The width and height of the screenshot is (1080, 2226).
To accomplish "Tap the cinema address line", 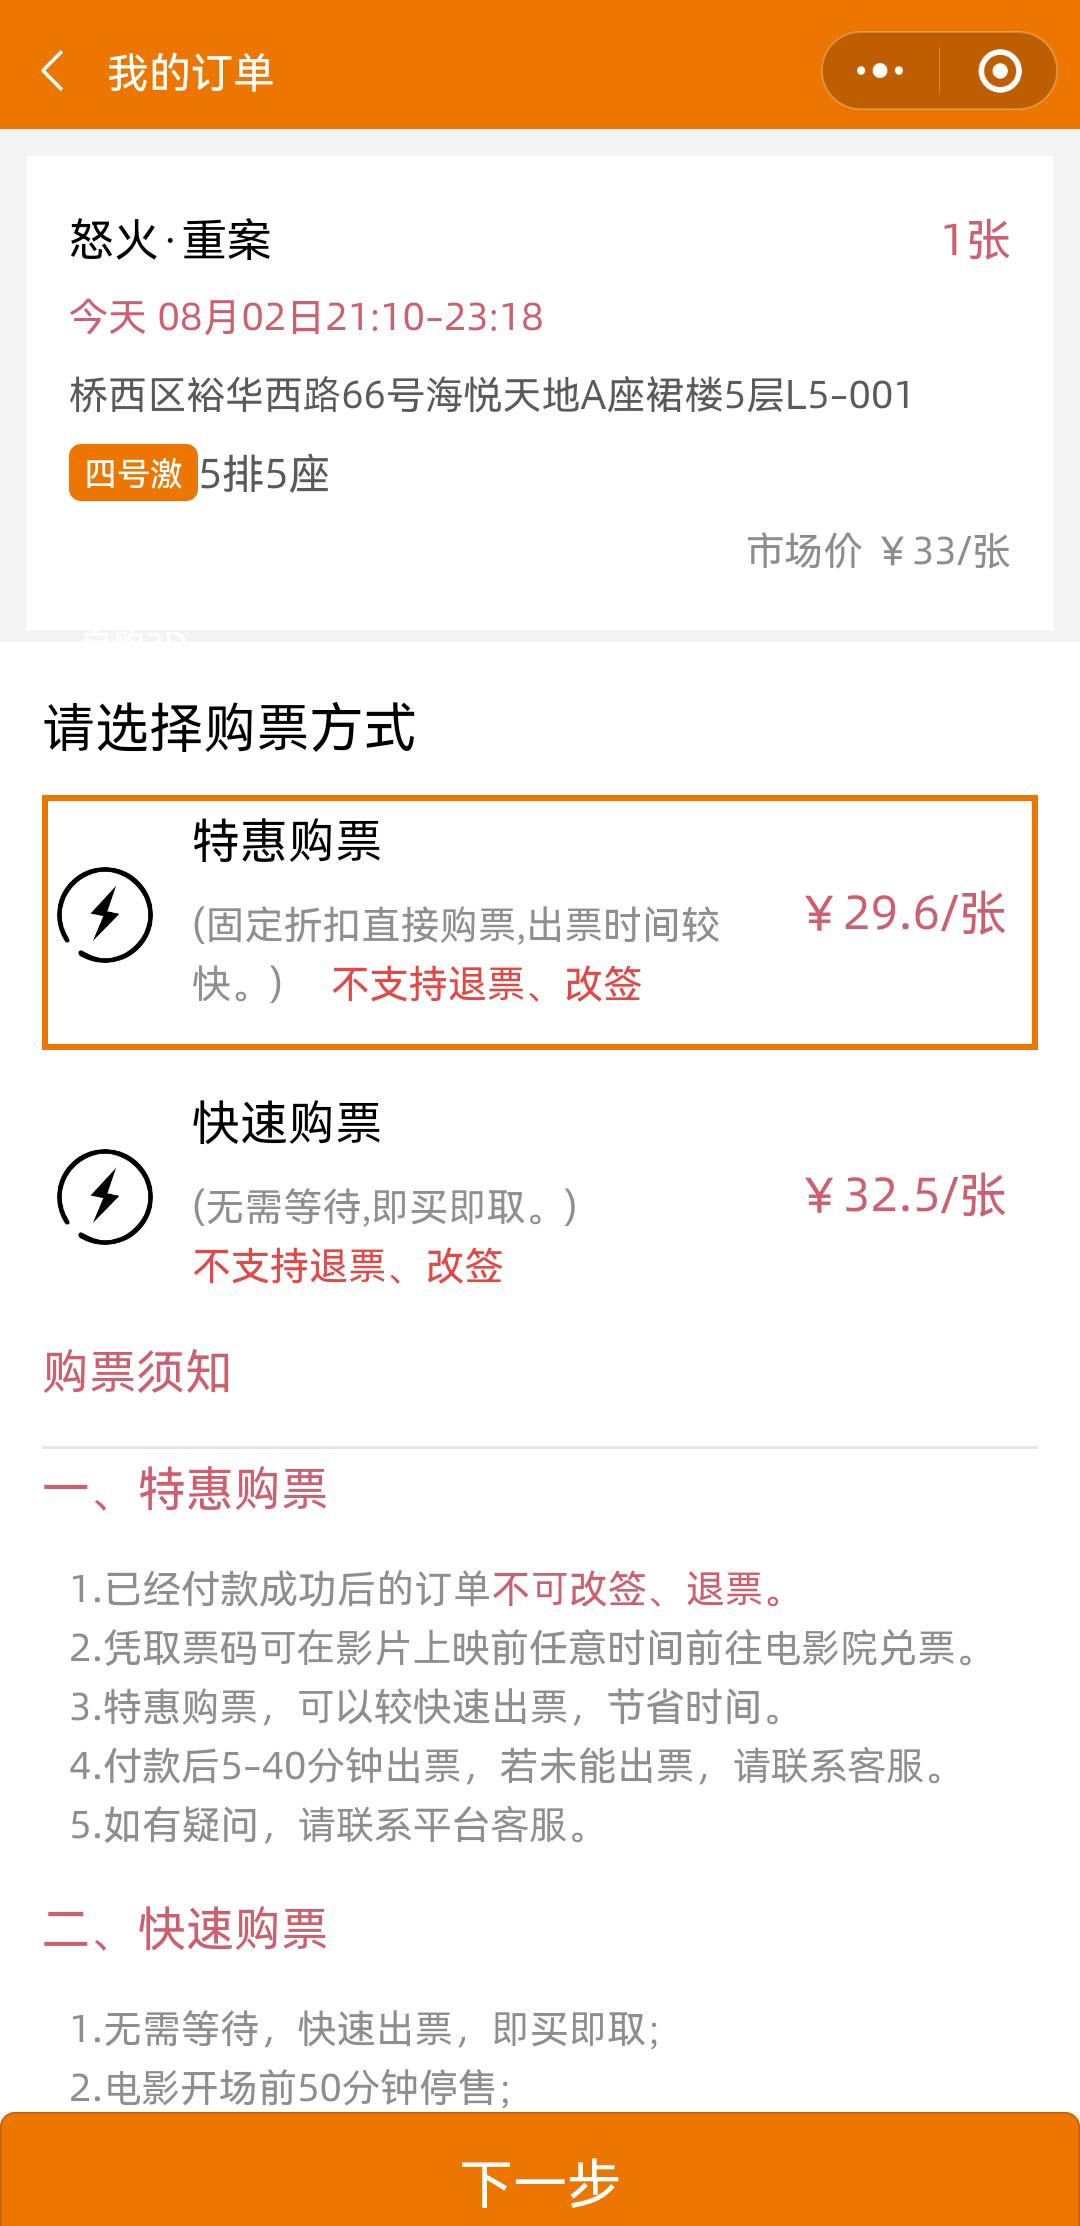I will pyautogui.click(x=490, y=396).
